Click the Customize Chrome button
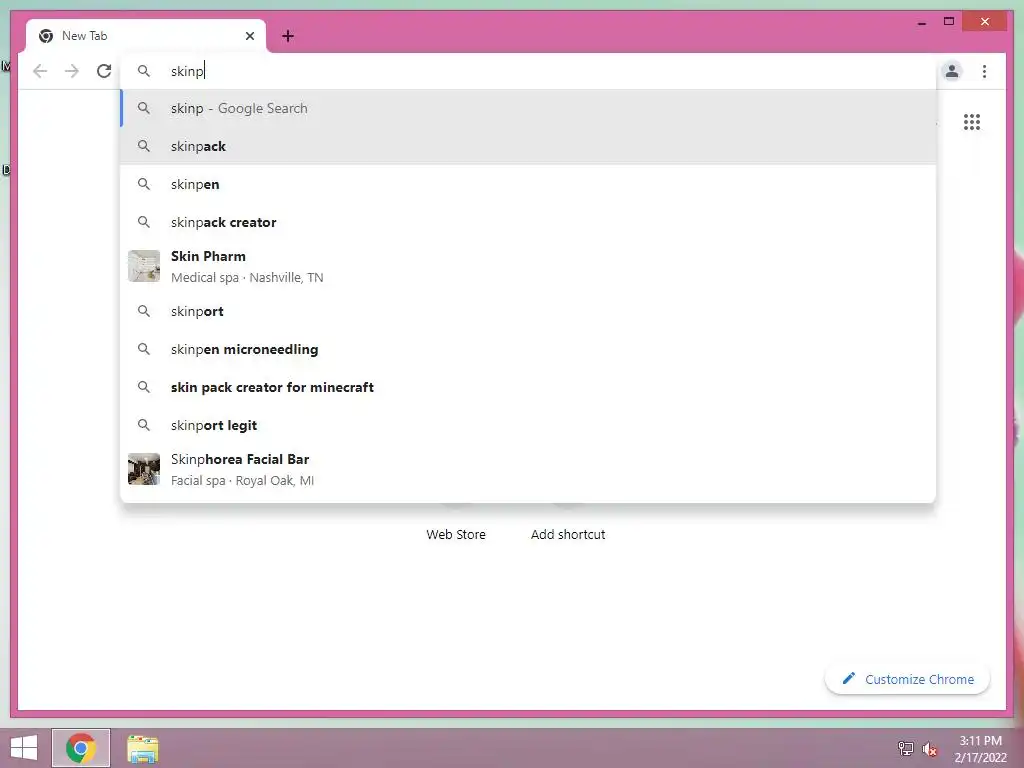Screen dimensions: 1024x768 [x=907, y=679]
